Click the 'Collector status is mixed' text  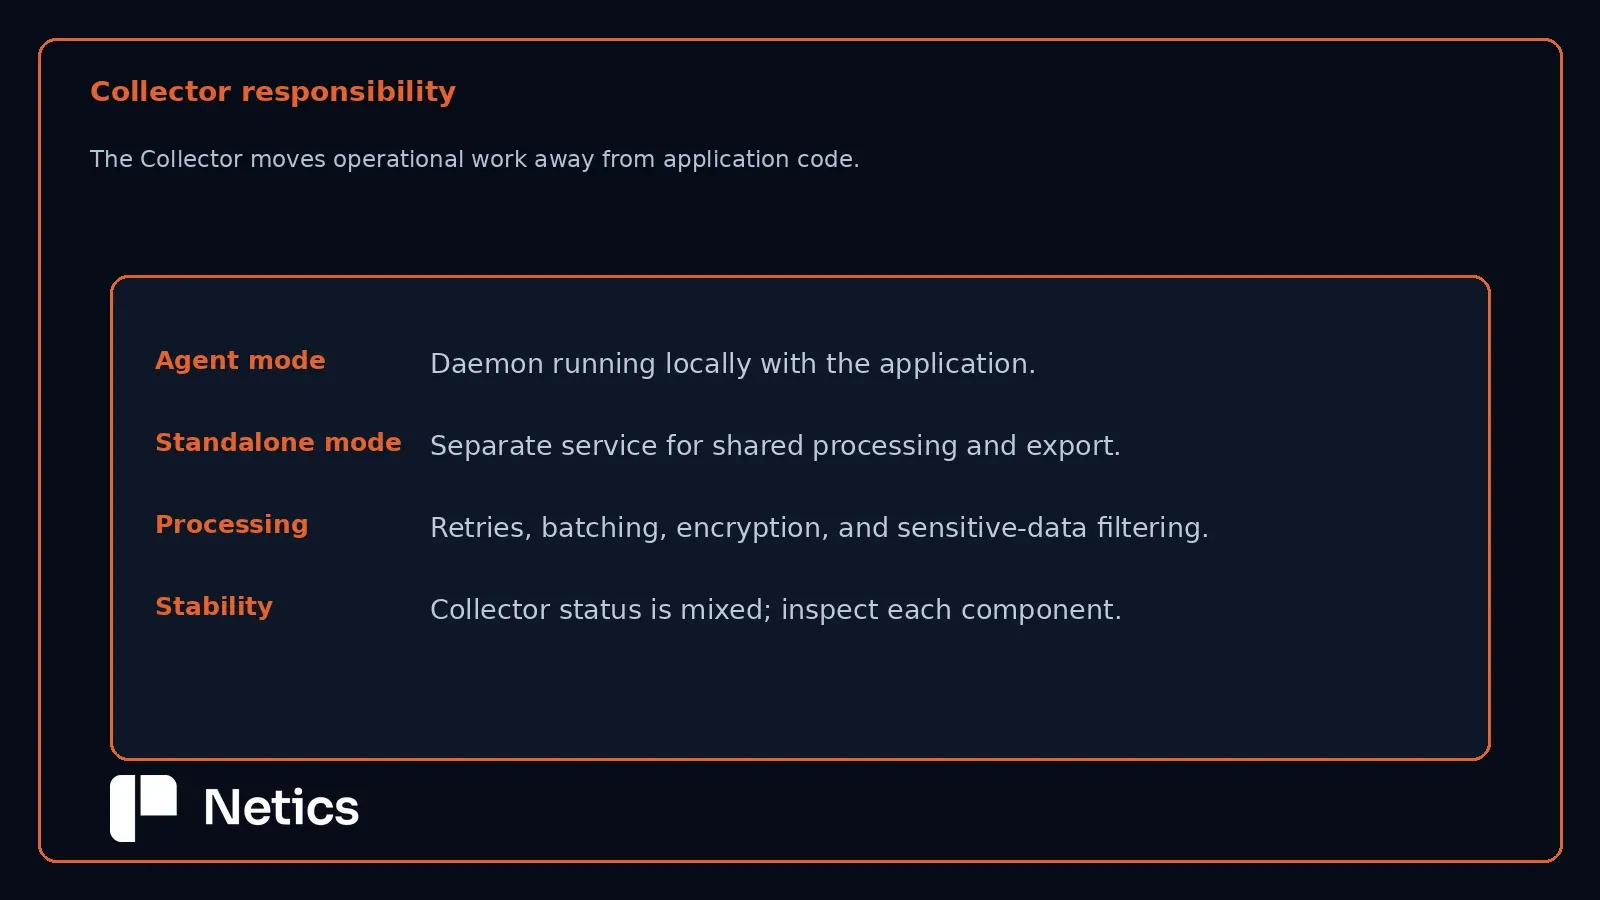click(x=776, y=610)
